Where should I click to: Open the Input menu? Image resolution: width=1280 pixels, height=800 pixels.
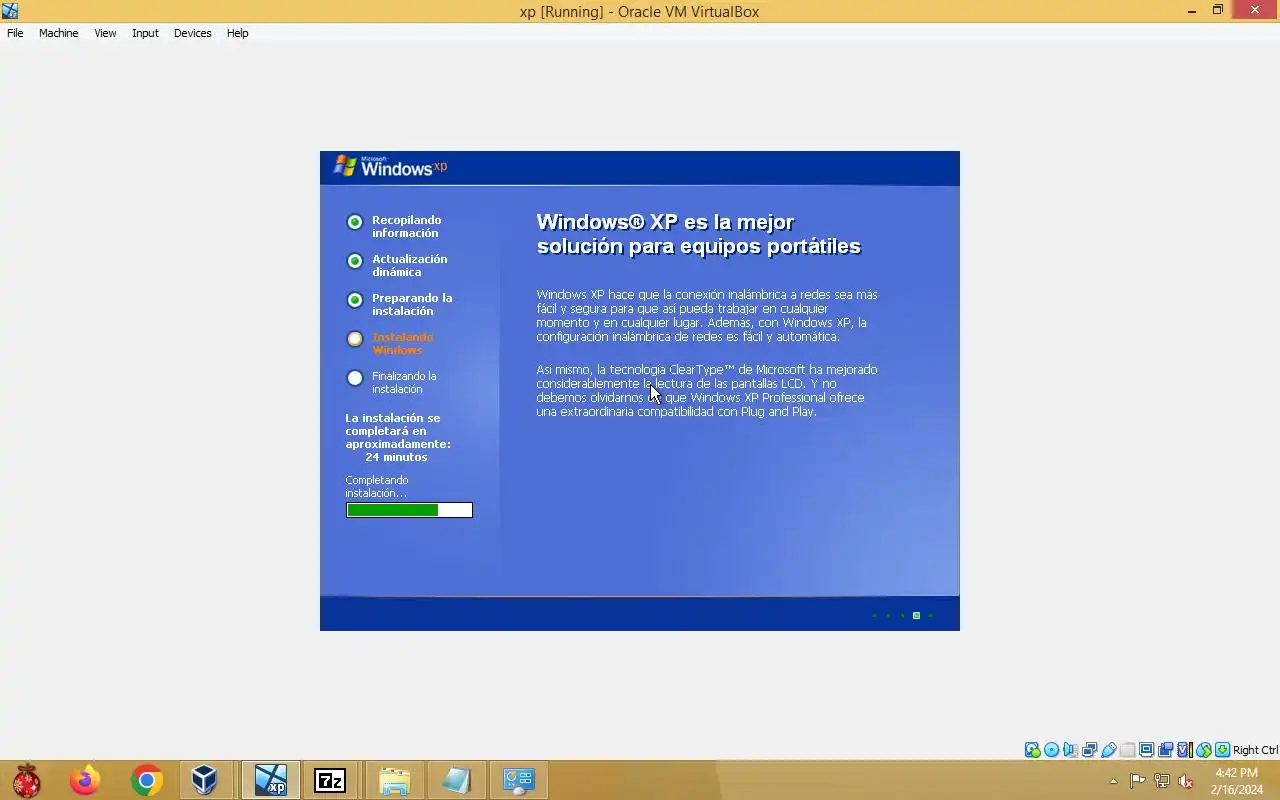coord(145,33)
